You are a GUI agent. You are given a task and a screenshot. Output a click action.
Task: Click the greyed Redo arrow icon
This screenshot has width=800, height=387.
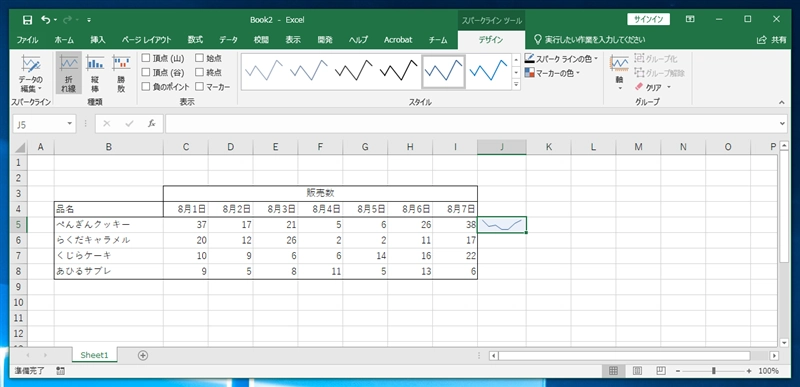68,20
